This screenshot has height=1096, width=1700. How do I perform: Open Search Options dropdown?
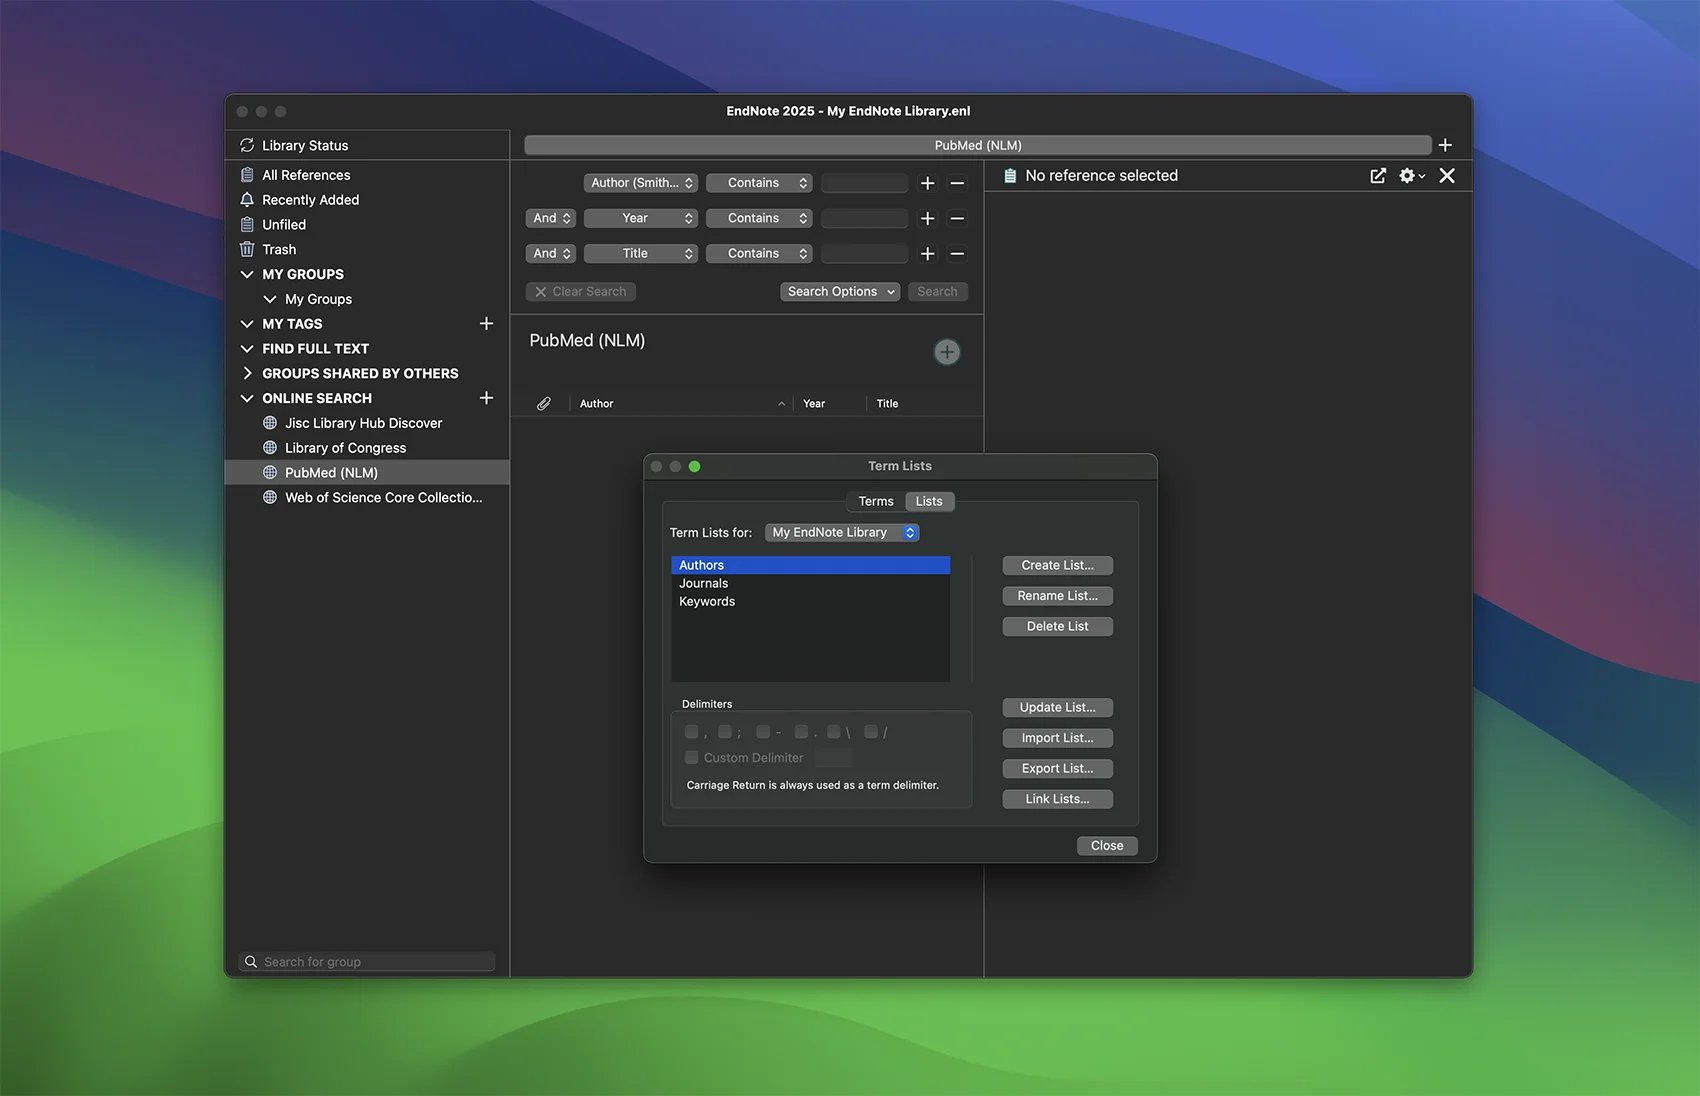840,292
